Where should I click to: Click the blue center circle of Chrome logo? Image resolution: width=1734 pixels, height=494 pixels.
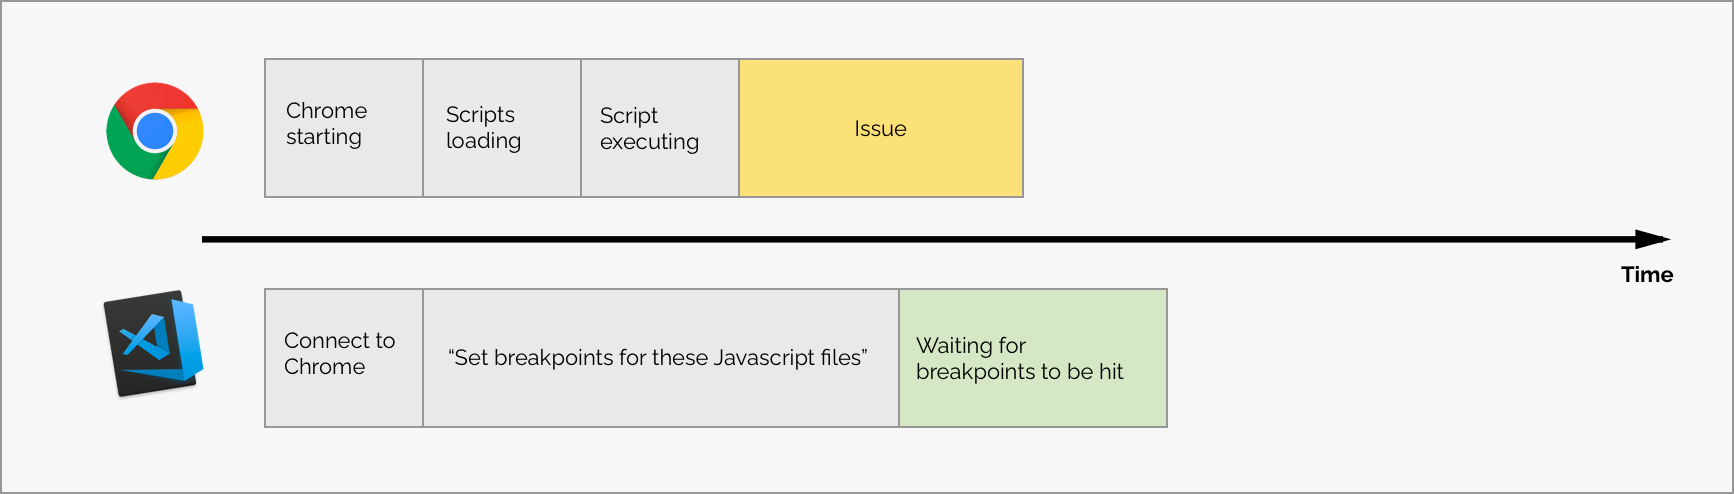tap(155, 131)
